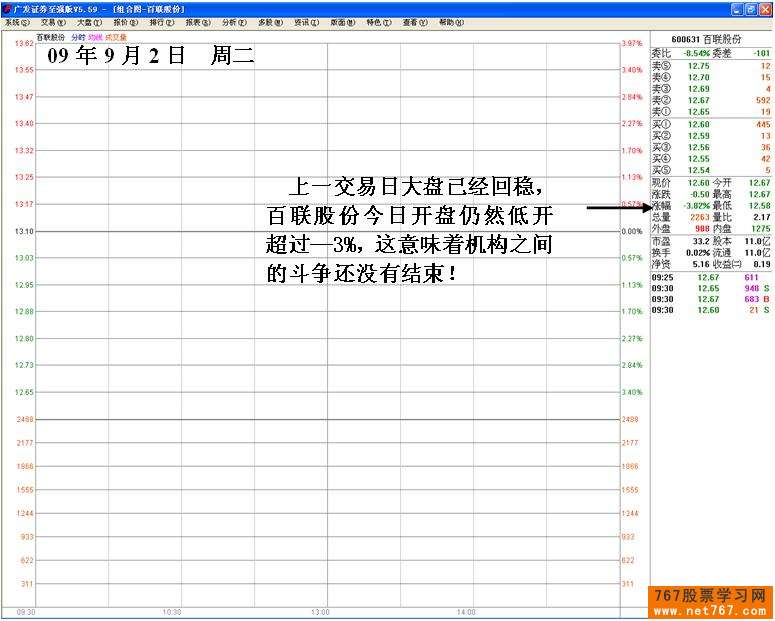Viewport: 775px width, 621px height.
Task: Select the 09:30 trade with volume 948
Action: (711, 288)
